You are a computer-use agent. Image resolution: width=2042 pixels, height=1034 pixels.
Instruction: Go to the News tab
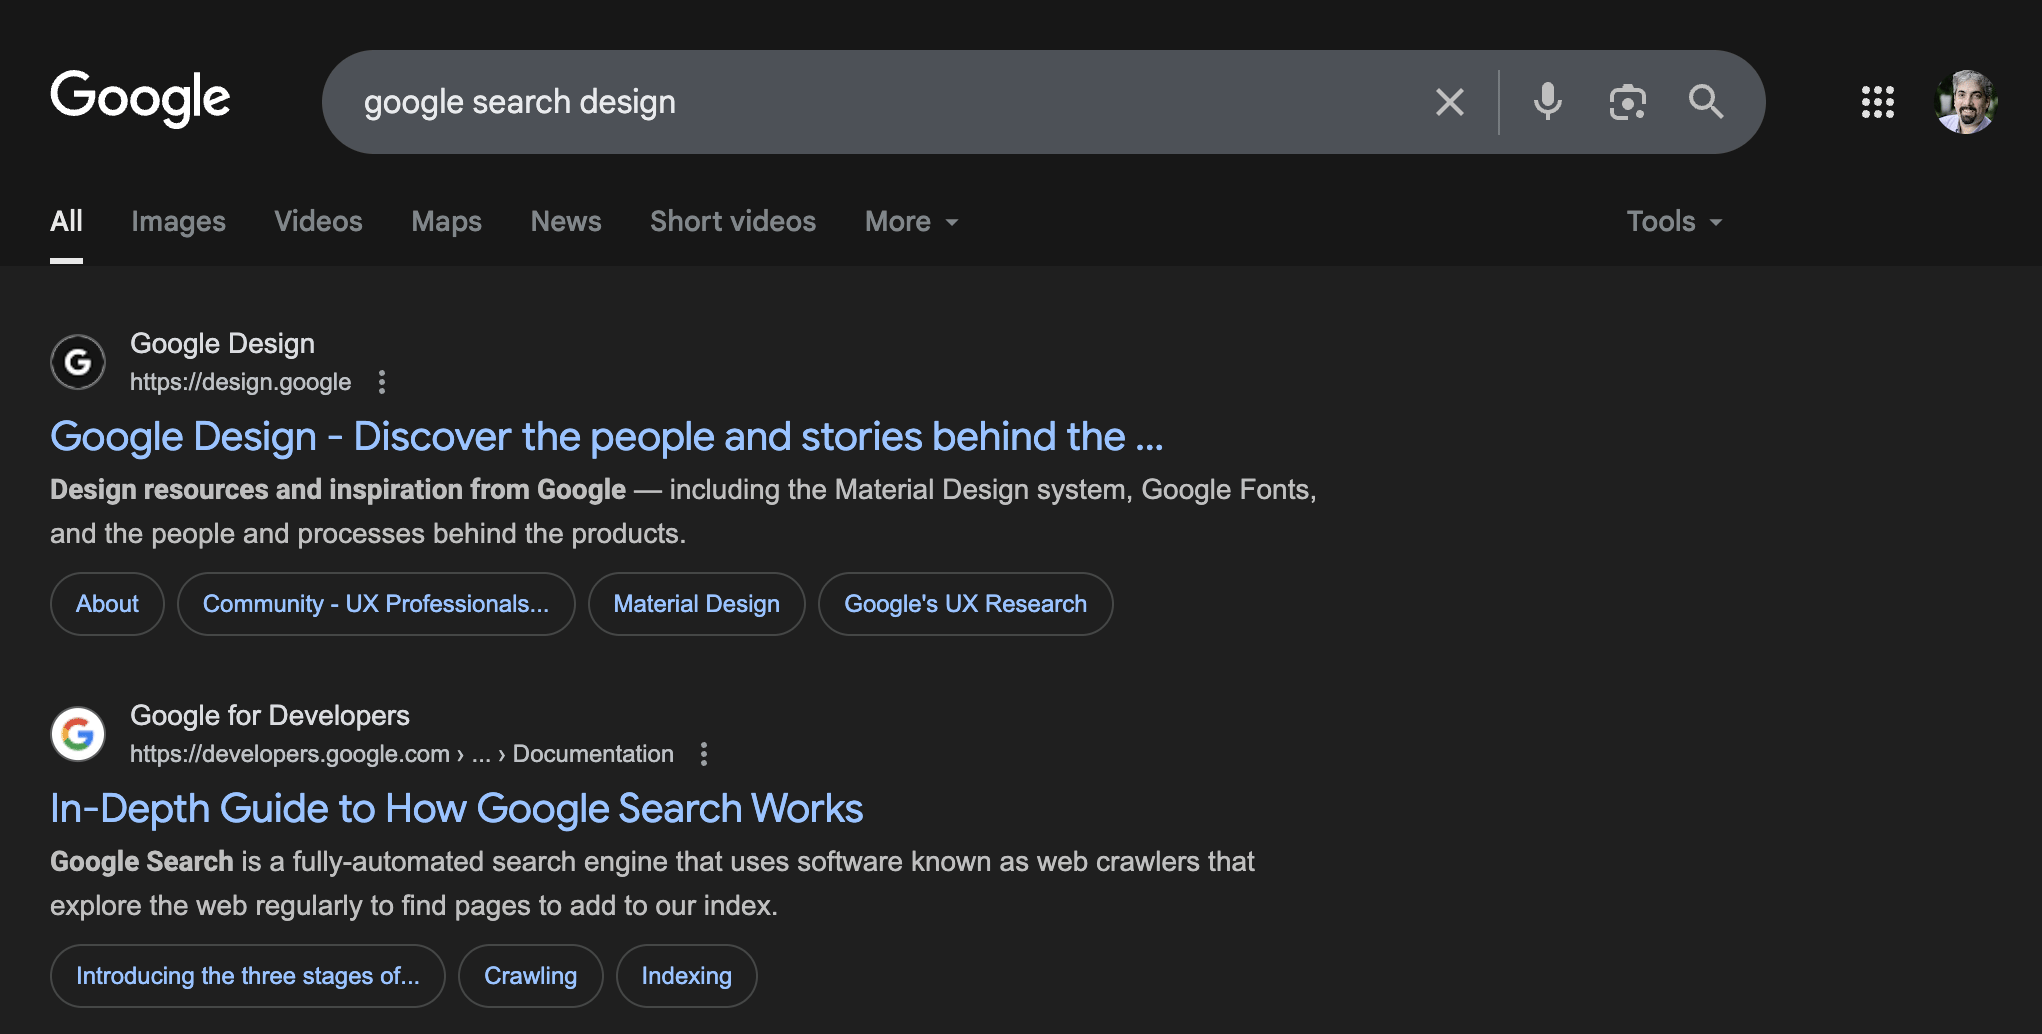pyautogui.click(x=566, y=221)
